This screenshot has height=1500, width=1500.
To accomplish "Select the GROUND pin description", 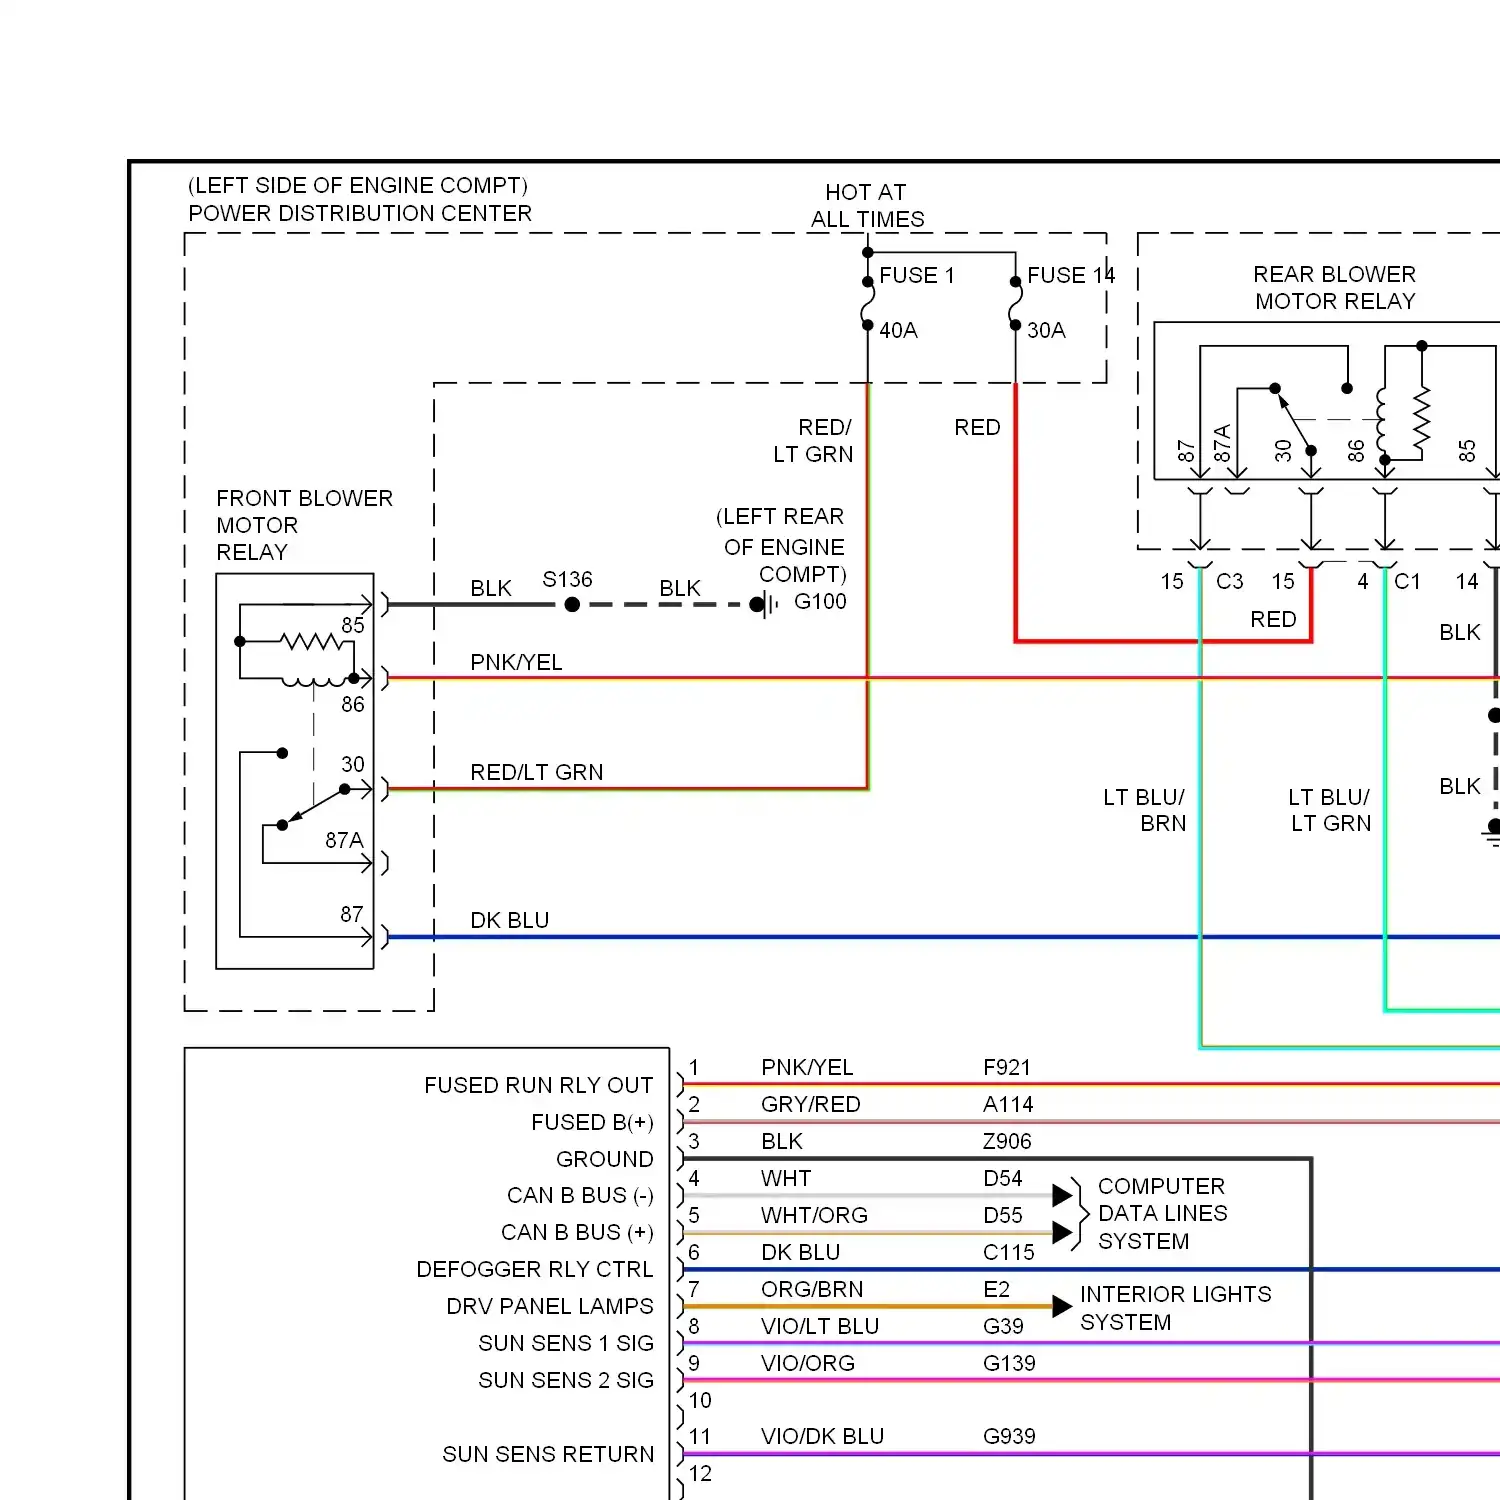I will (x=604, y=1159).
